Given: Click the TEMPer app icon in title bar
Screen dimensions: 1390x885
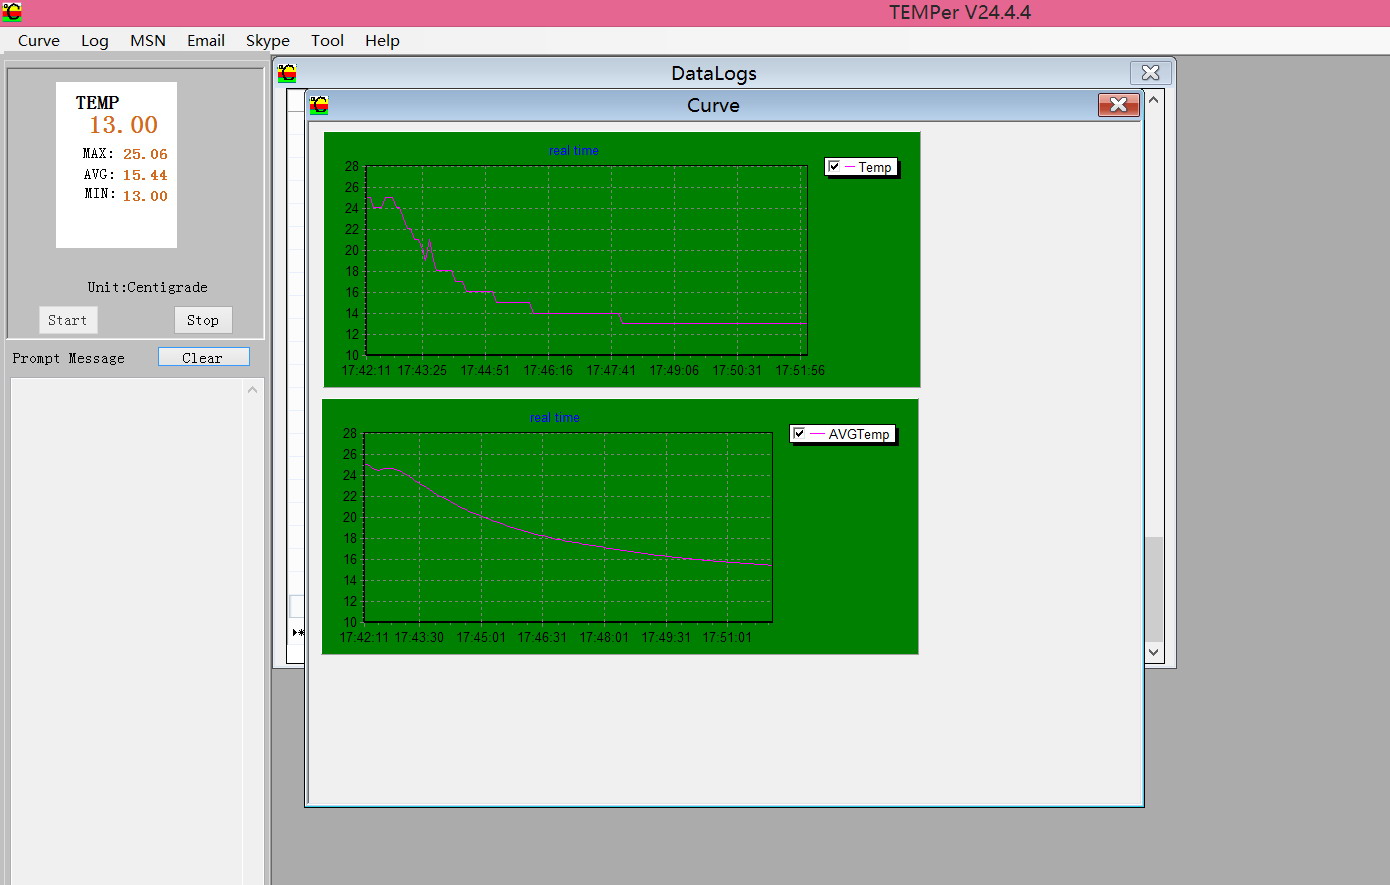Looking at the screenshot, I should (x=11, y=12).
